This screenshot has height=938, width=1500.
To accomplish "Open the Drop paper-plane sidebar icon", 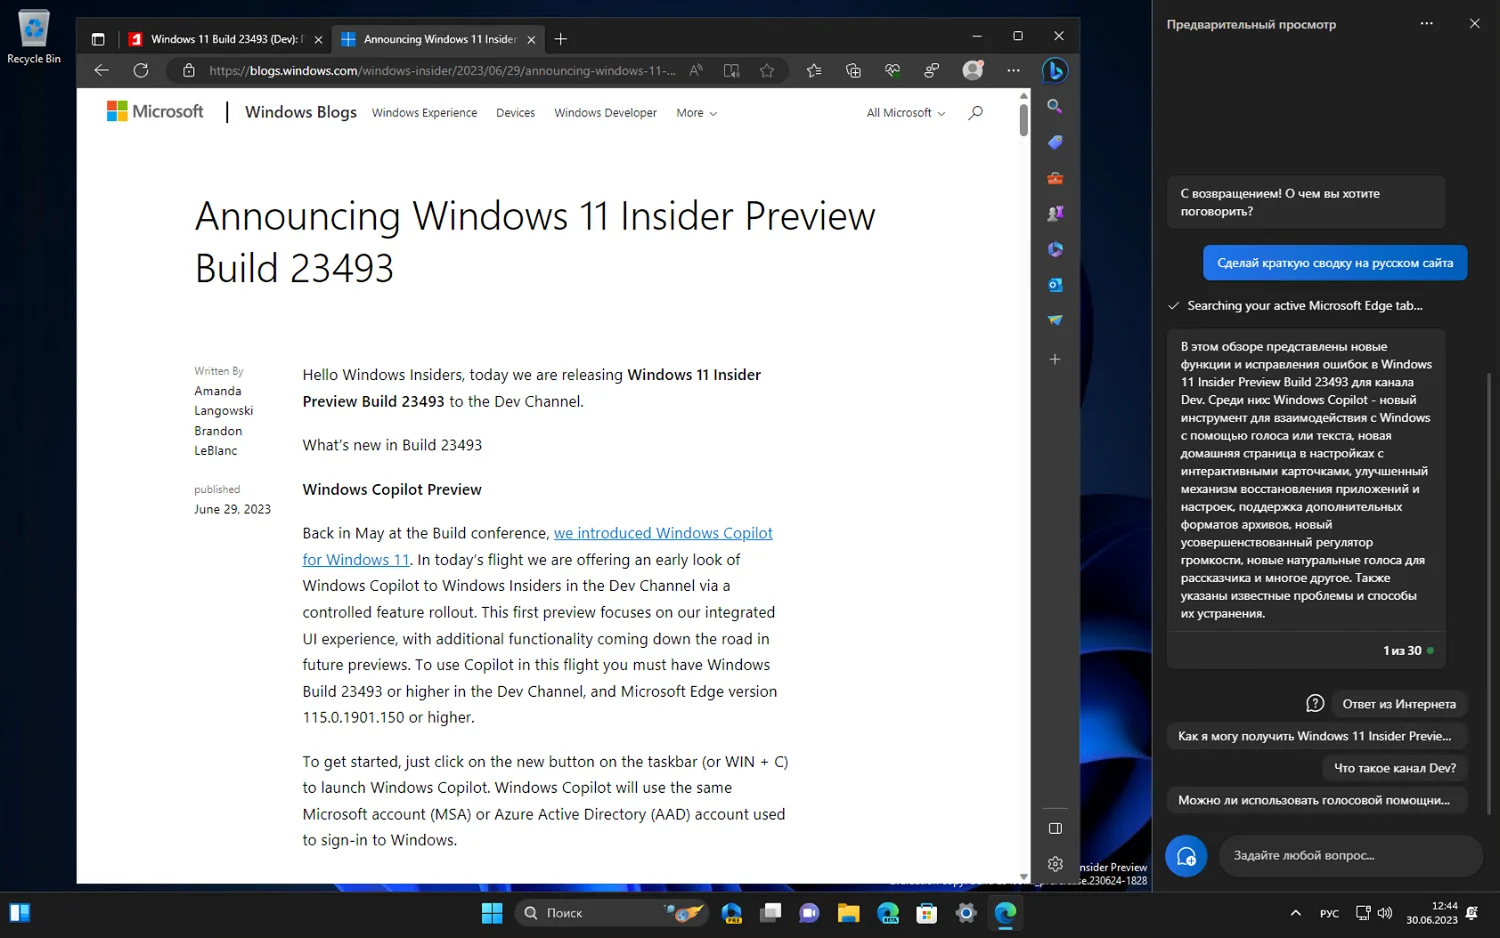I will 1054,320.
